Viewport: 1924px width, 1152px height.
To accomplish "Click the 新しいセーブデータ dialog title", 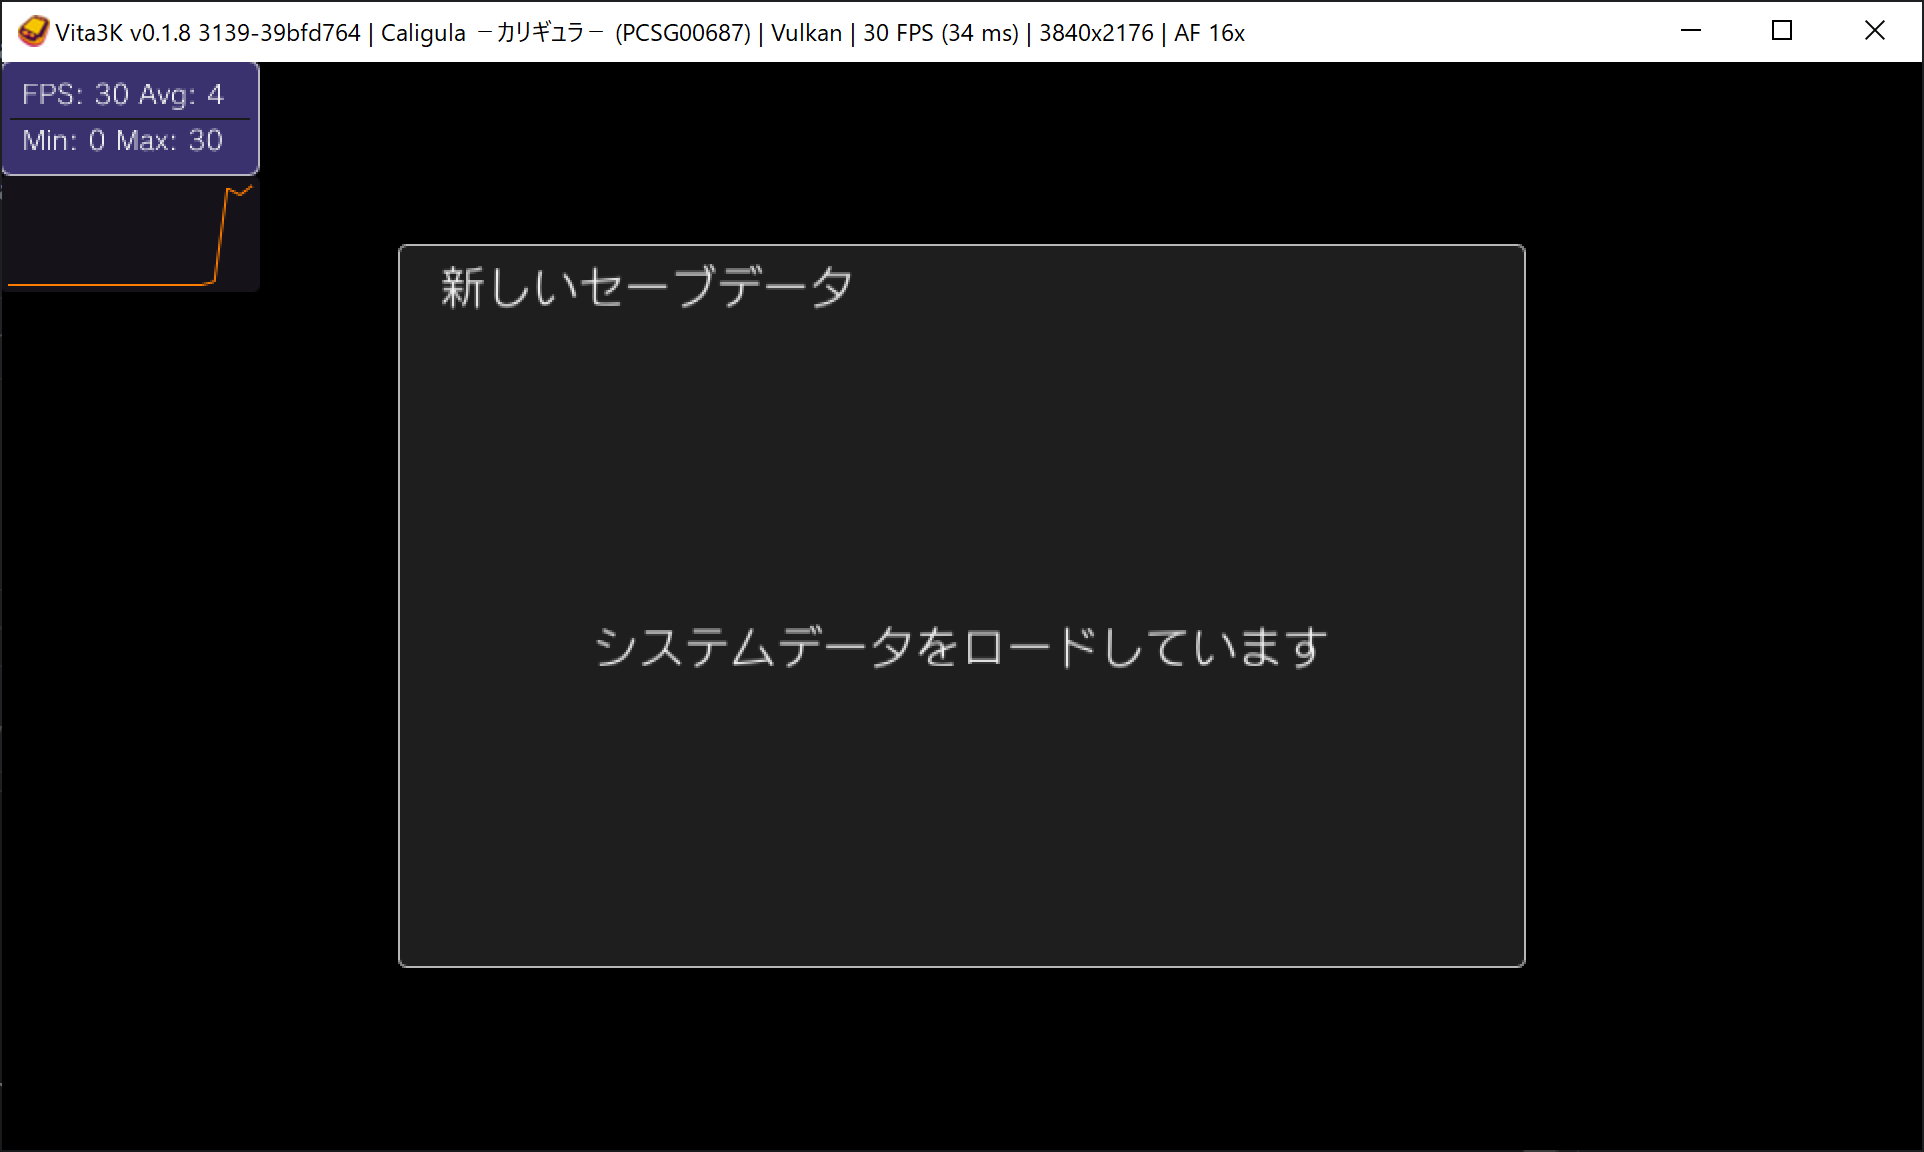I will point(647,288).
